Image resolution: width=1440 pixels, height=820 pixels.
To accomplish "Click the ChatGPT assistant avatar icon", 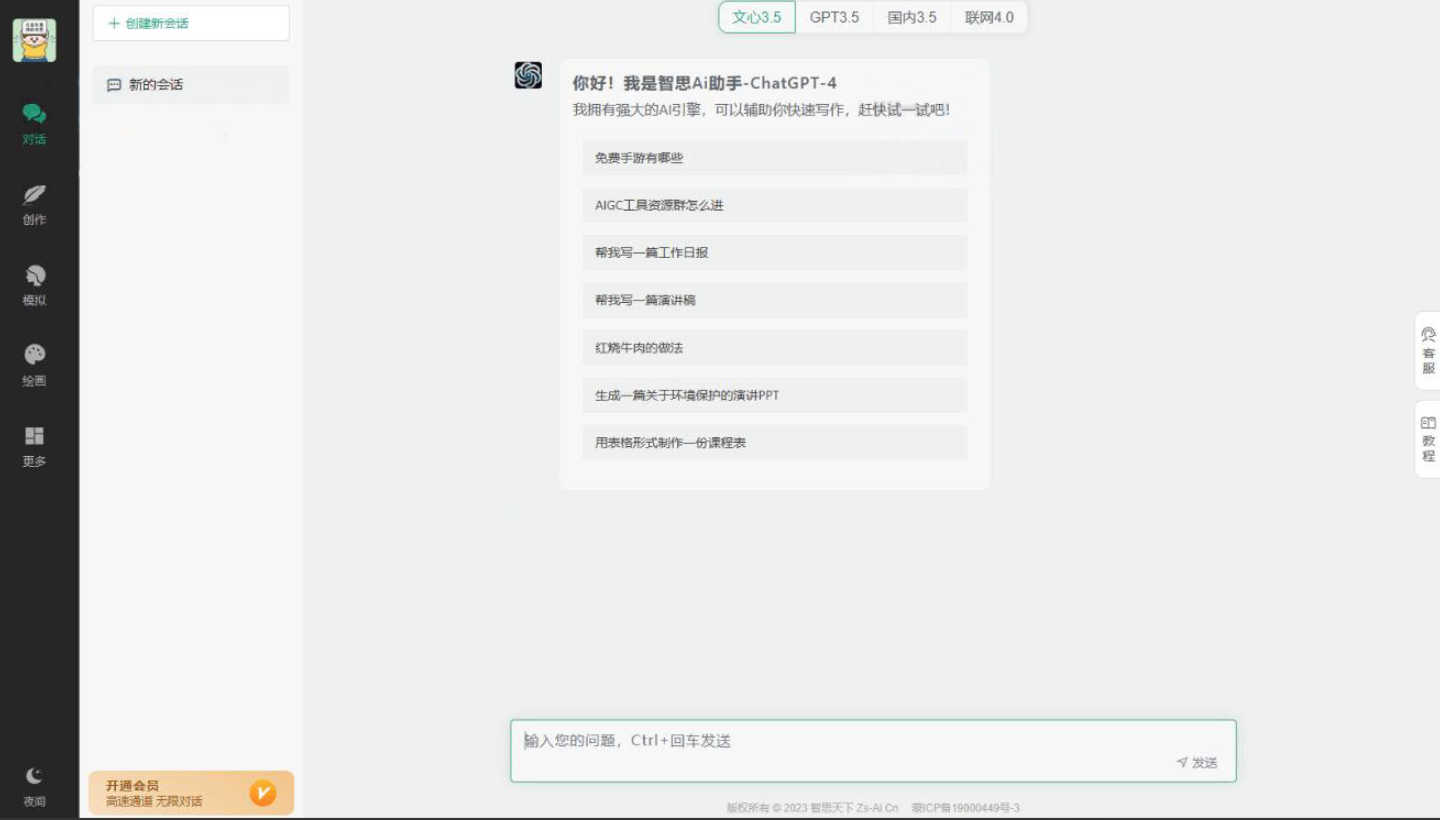I will pyautogui.click(x=528, y=75).
